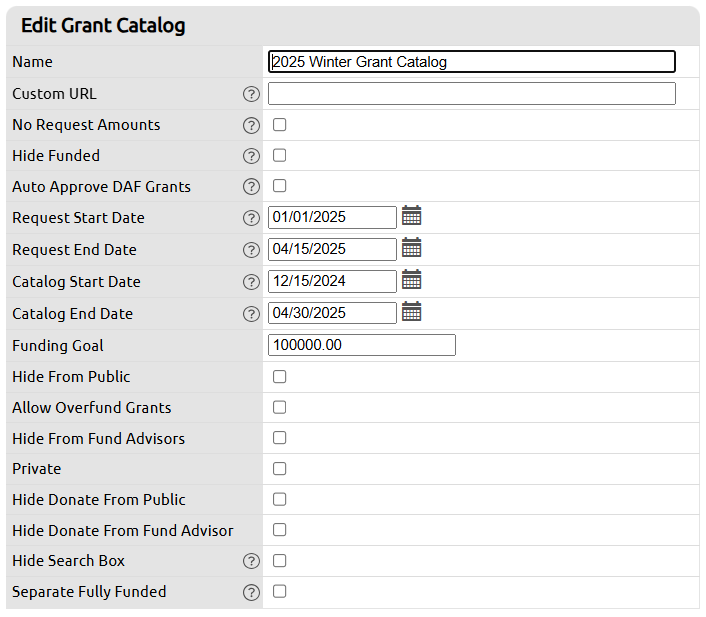Open calendar picker for Request End Date
The width and height of the screenshot is (706, 617).
click(411, 248)
